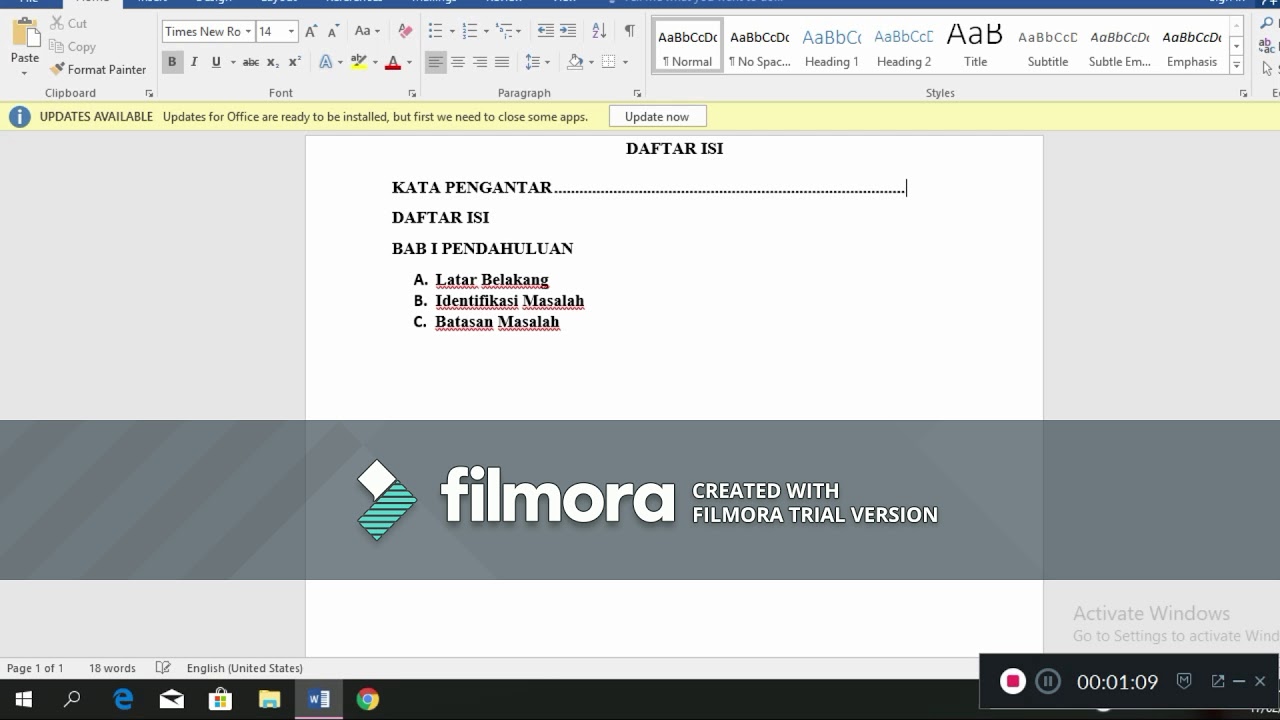Stop the screen recording
The image size is (1280, 720).
(x=1013, y=681)
